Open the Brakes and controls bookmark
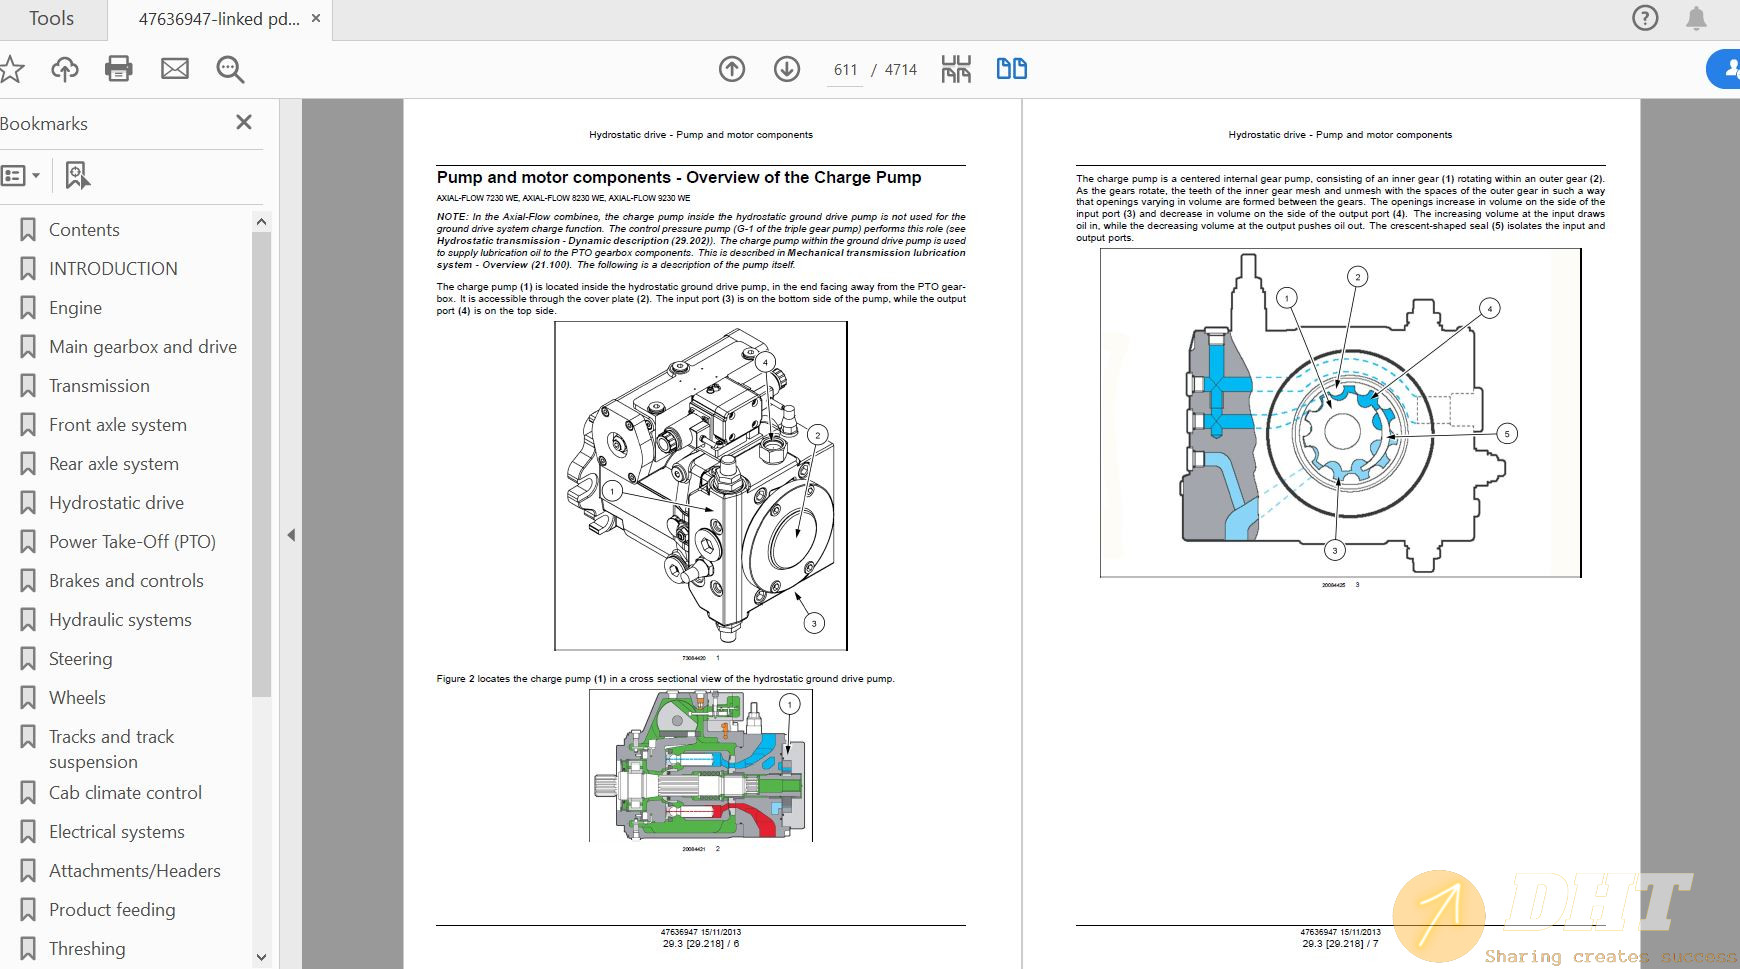This screenshot has height=969, width=1740. (x=126, y=581)
